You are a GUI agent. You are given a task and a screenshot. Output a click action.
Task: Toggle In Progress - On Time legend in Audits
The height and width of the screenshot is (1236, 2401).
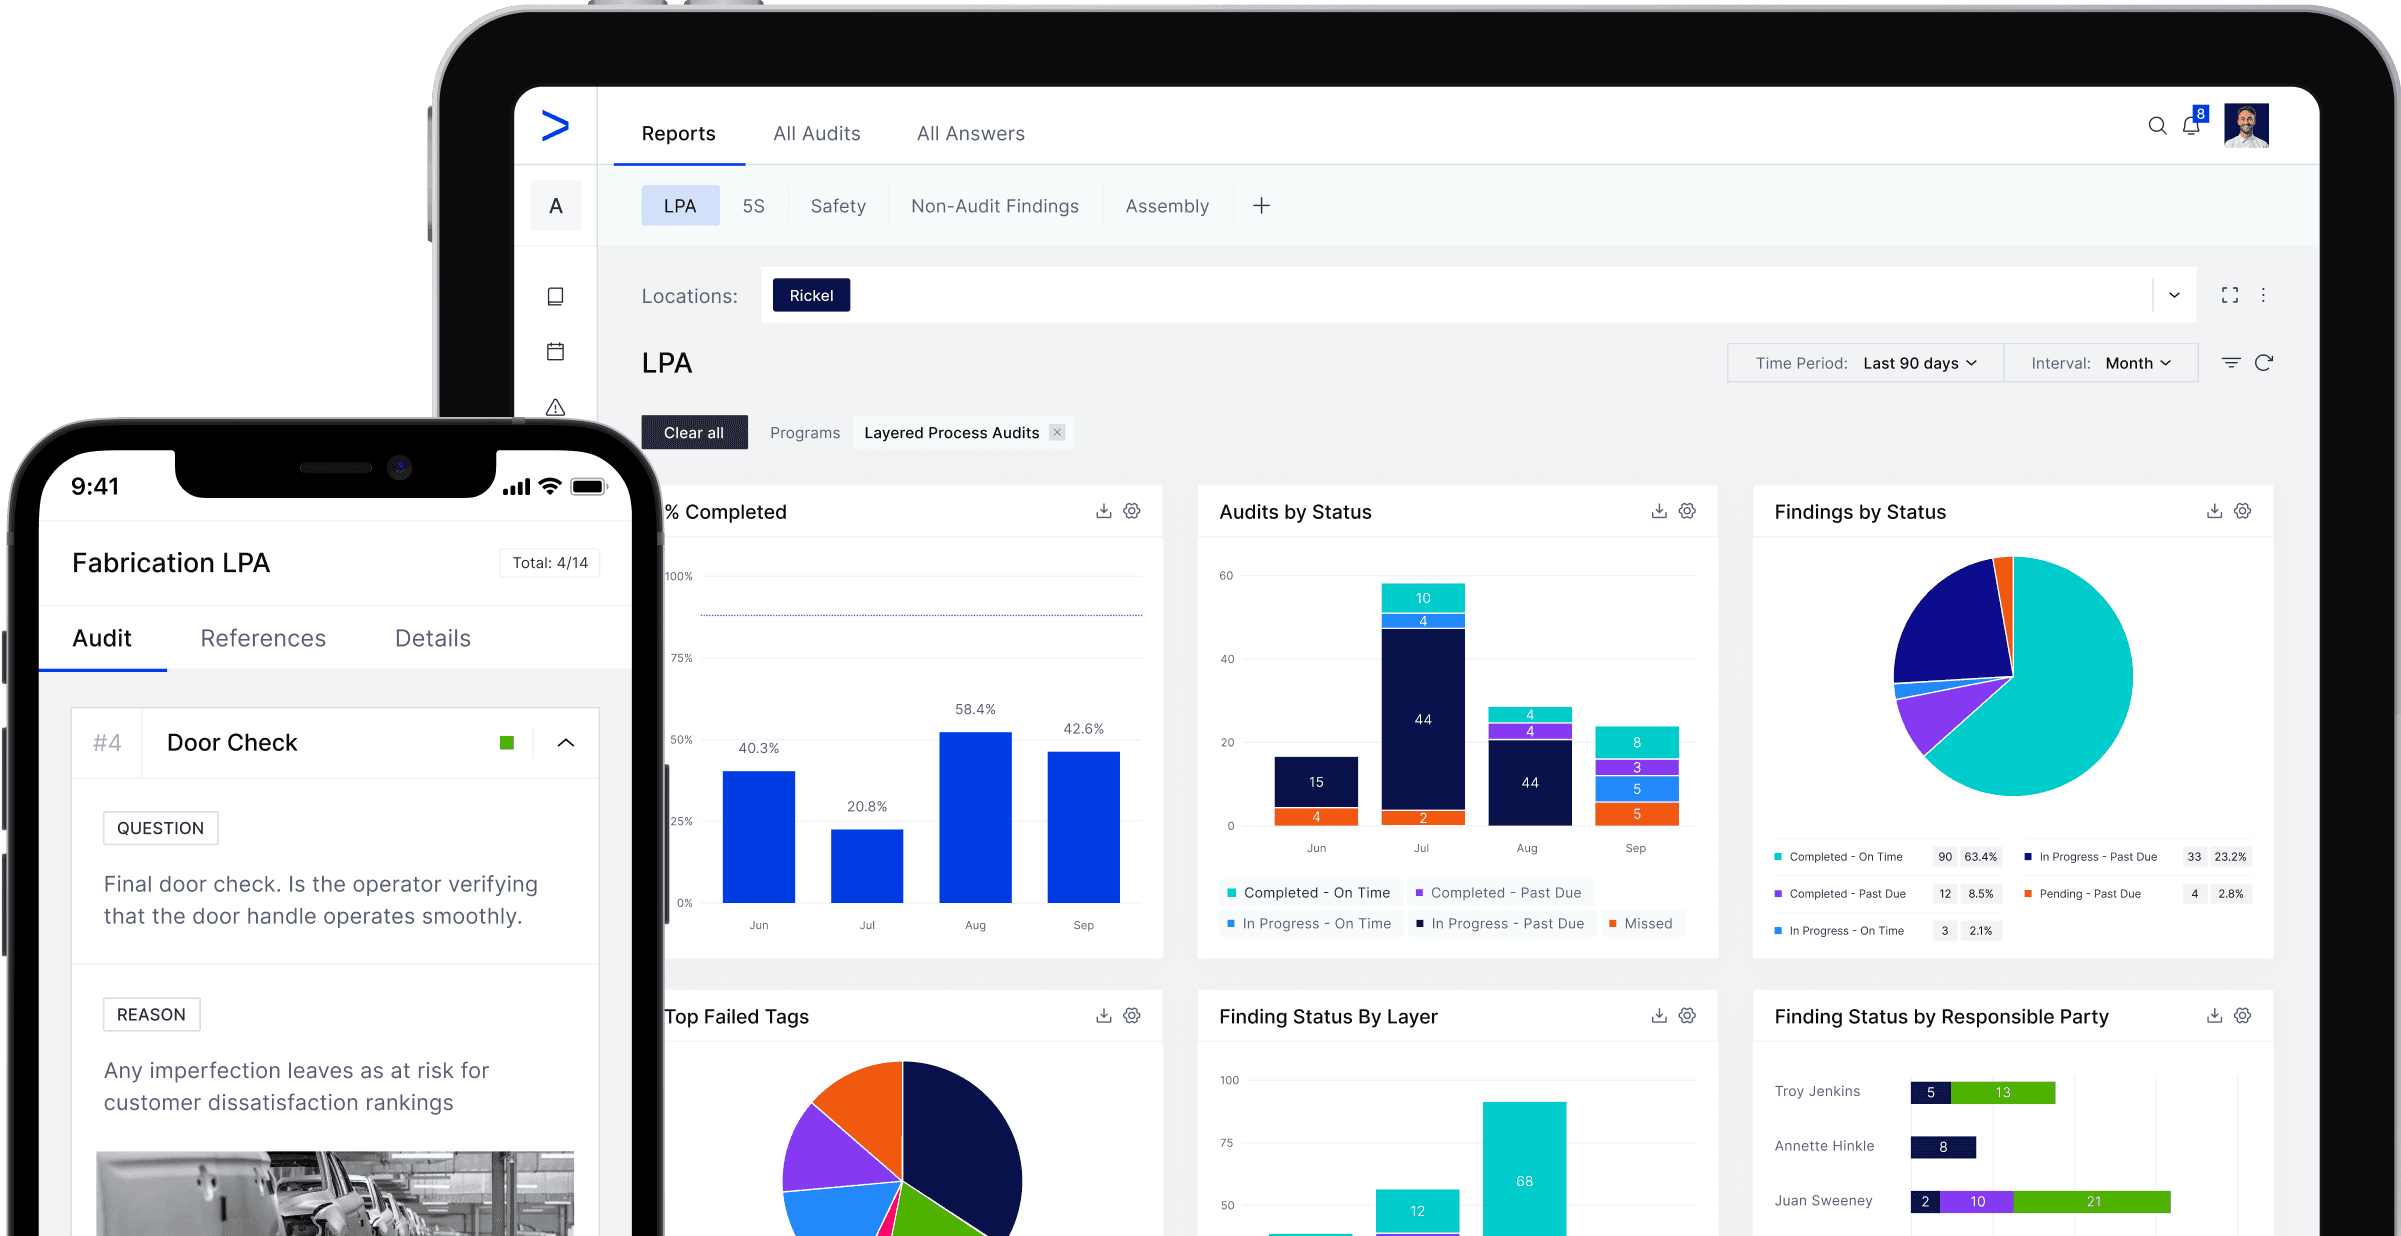point(1309,923)
